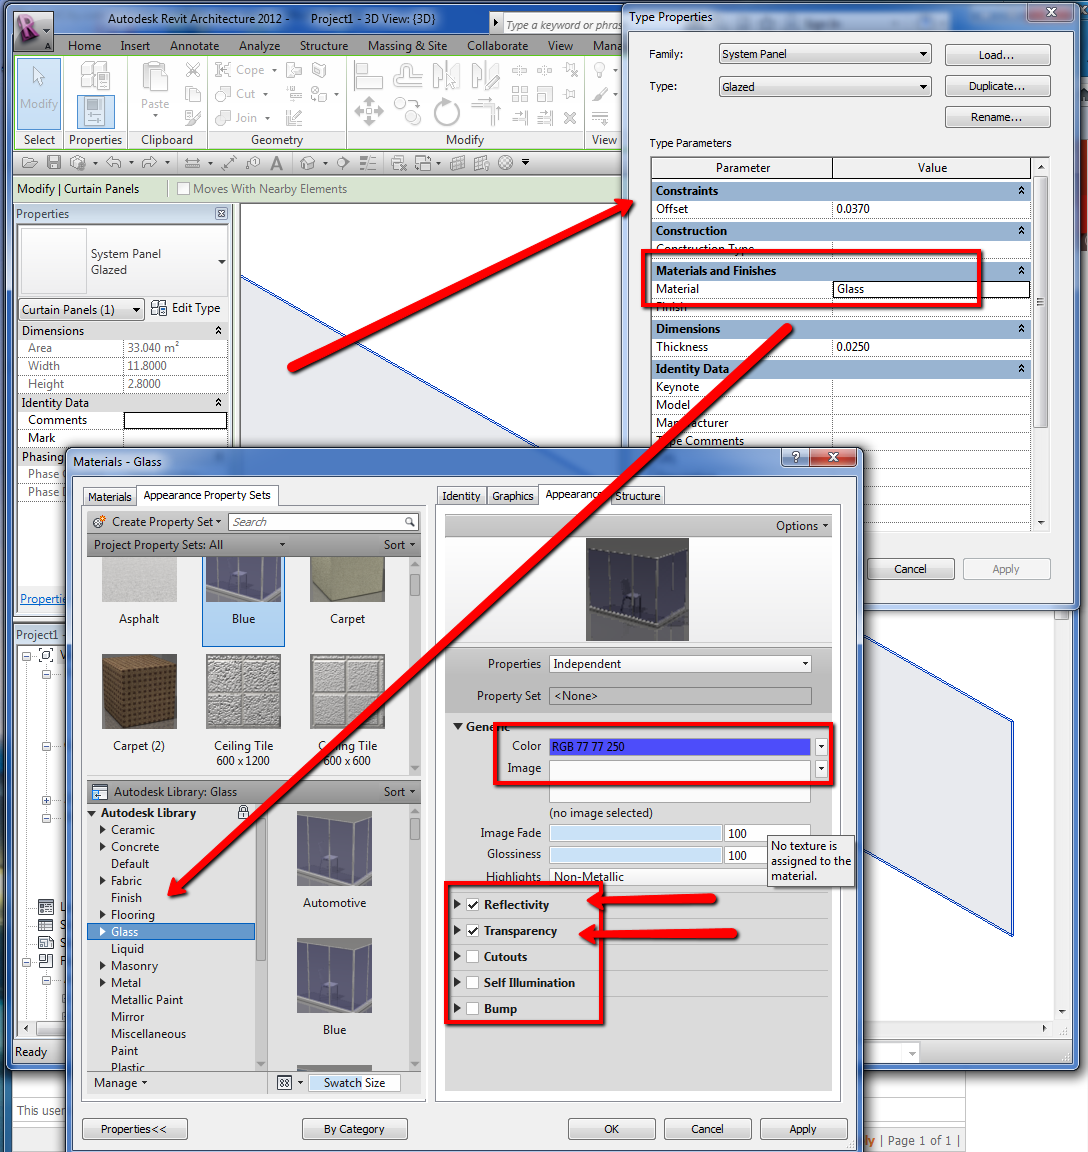Click the Cut to clipboard scissors icon
The image size is (1088, 1152).
coord(192,70)
